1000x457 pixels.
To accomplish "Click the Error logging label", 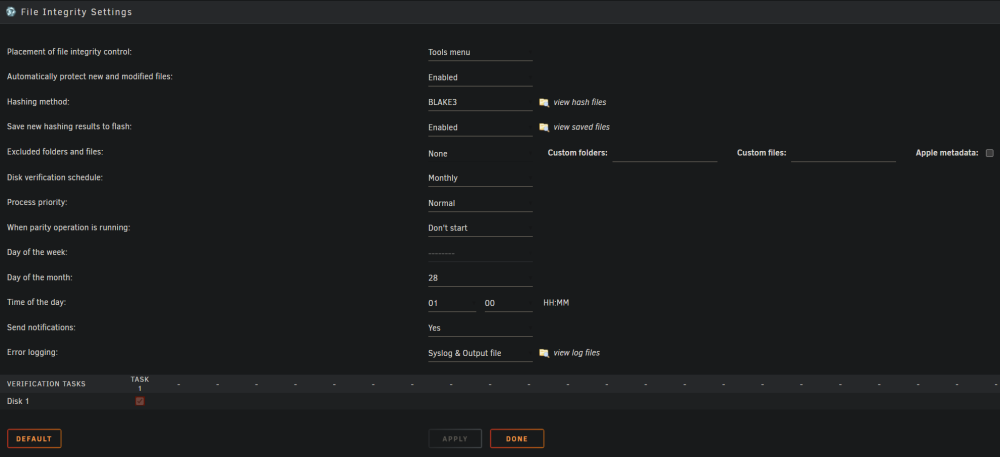I will tap(31, 352).
